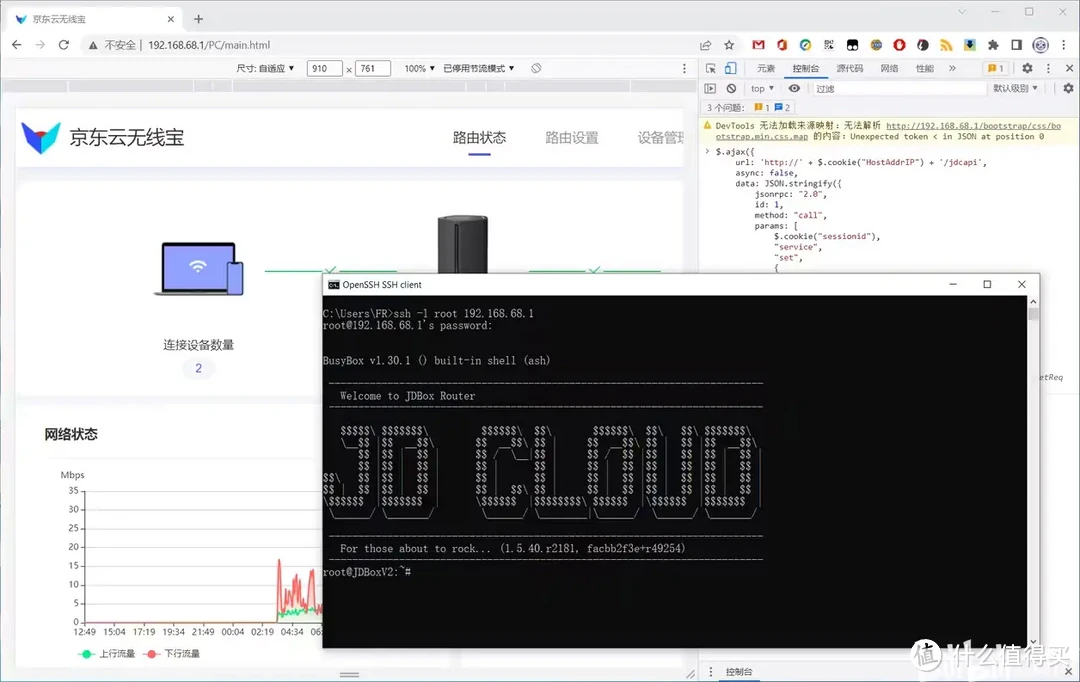Open the Extensions puzzle piece icon
The height and width of the screenshot is (682, 1080).
(993, 45)
